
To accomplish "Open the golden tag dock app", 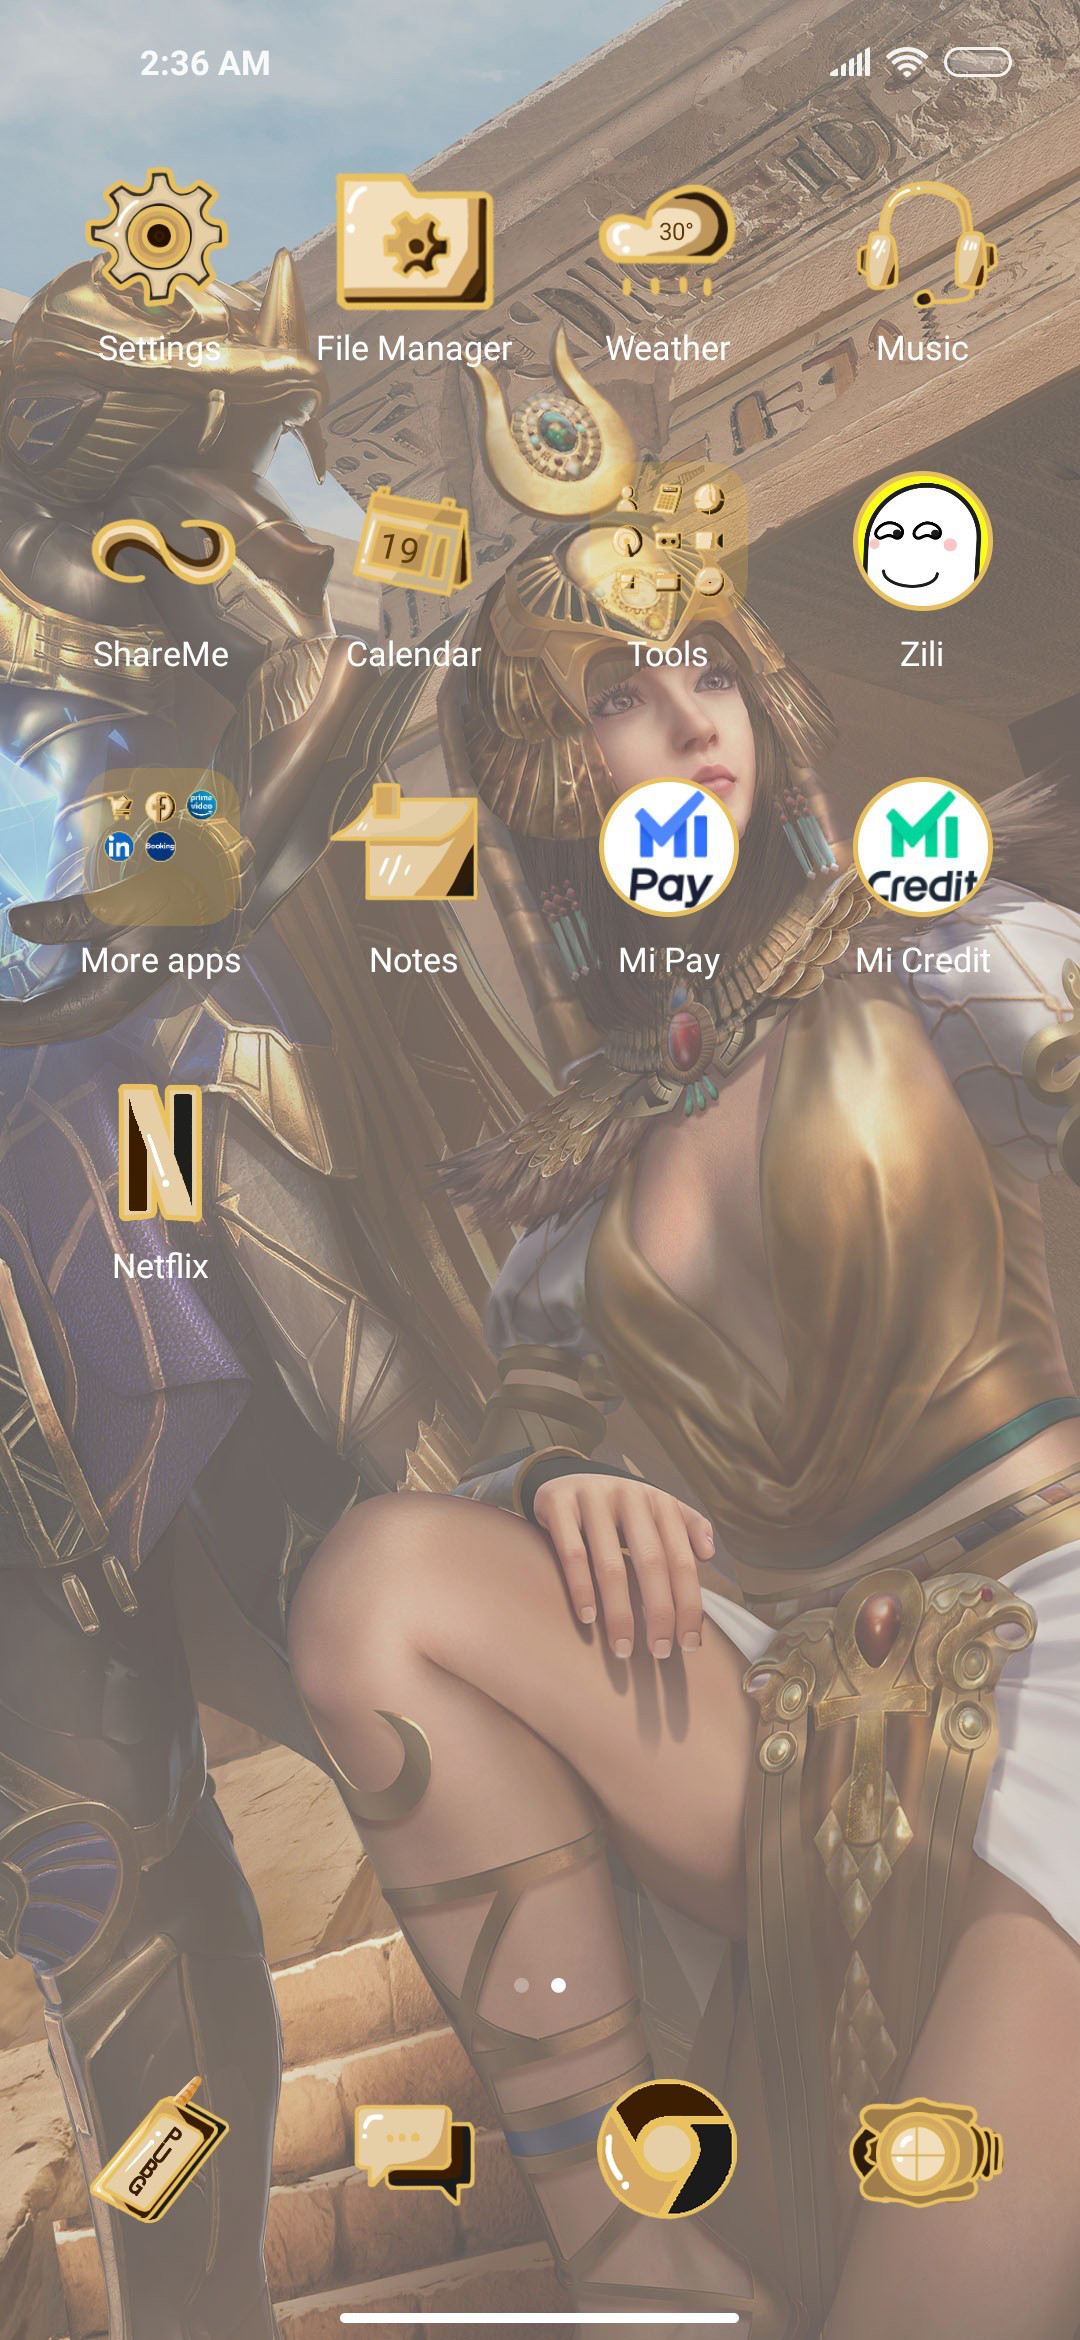I will click(161, 2150).
